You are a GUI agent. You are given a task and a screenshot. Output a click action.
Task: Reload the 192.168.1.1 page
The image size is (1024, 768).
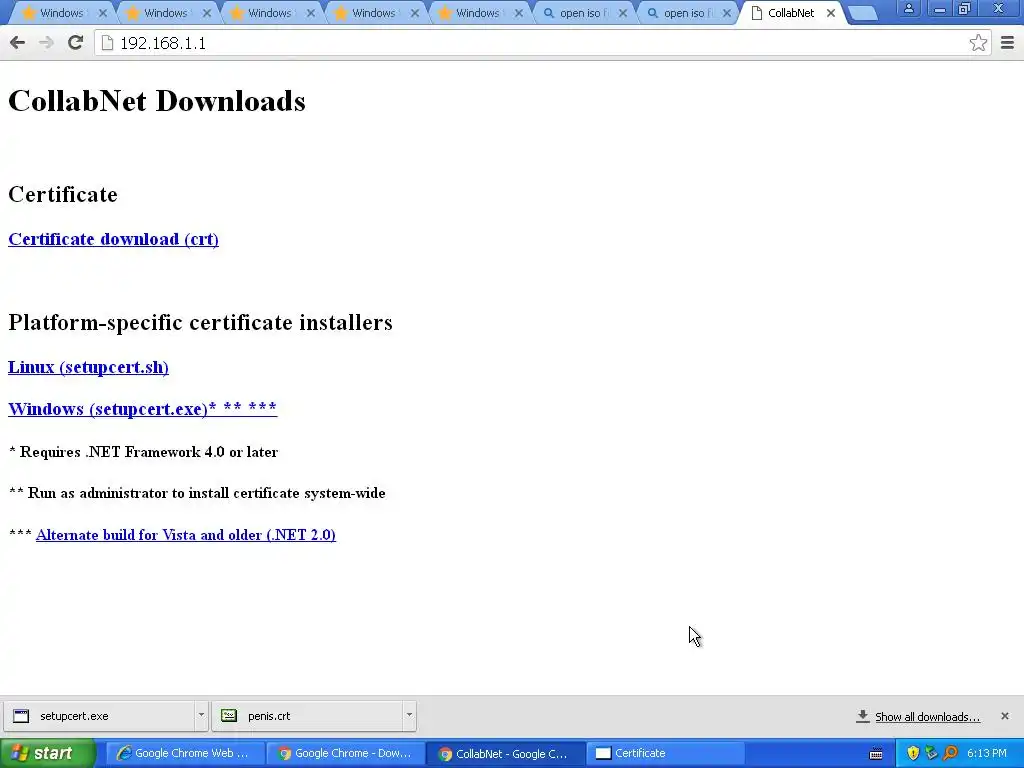pos(75,43)
